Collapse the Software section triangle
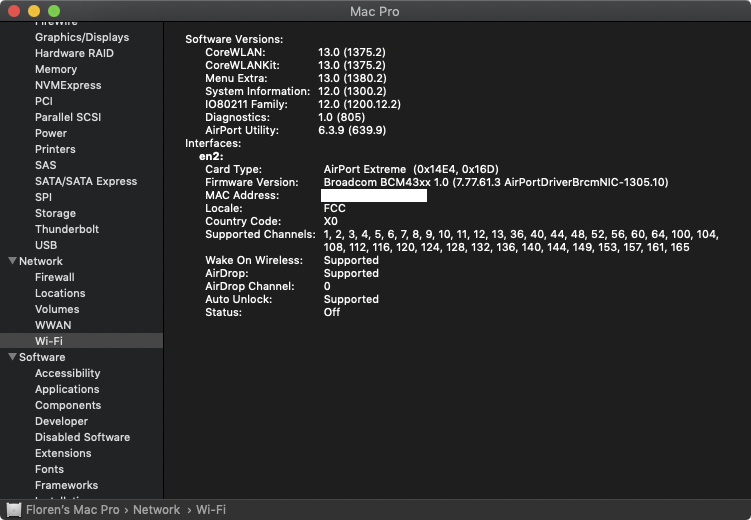 coord(12,357)
